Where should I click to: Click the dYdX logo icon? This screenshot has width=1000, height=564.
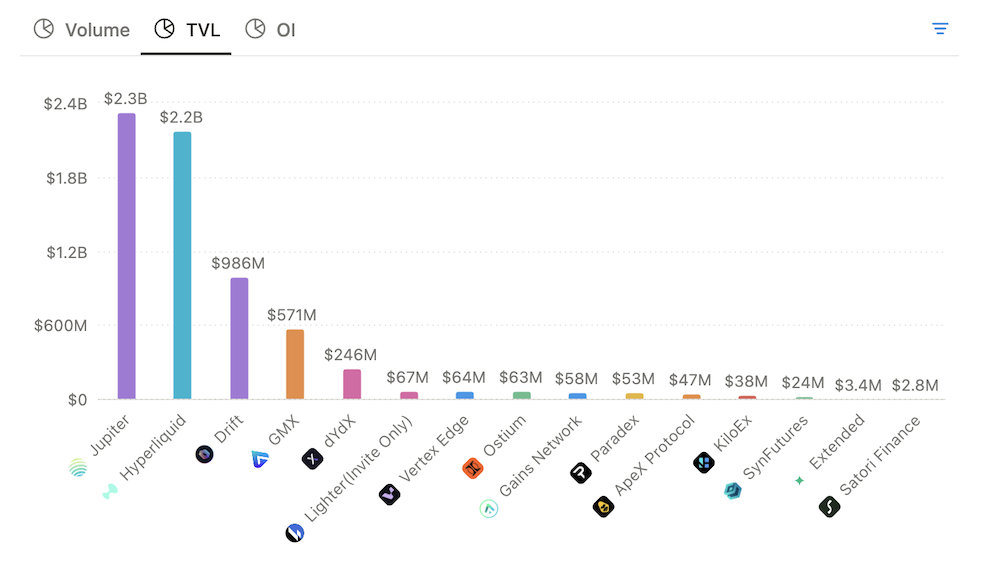point(312,459)
